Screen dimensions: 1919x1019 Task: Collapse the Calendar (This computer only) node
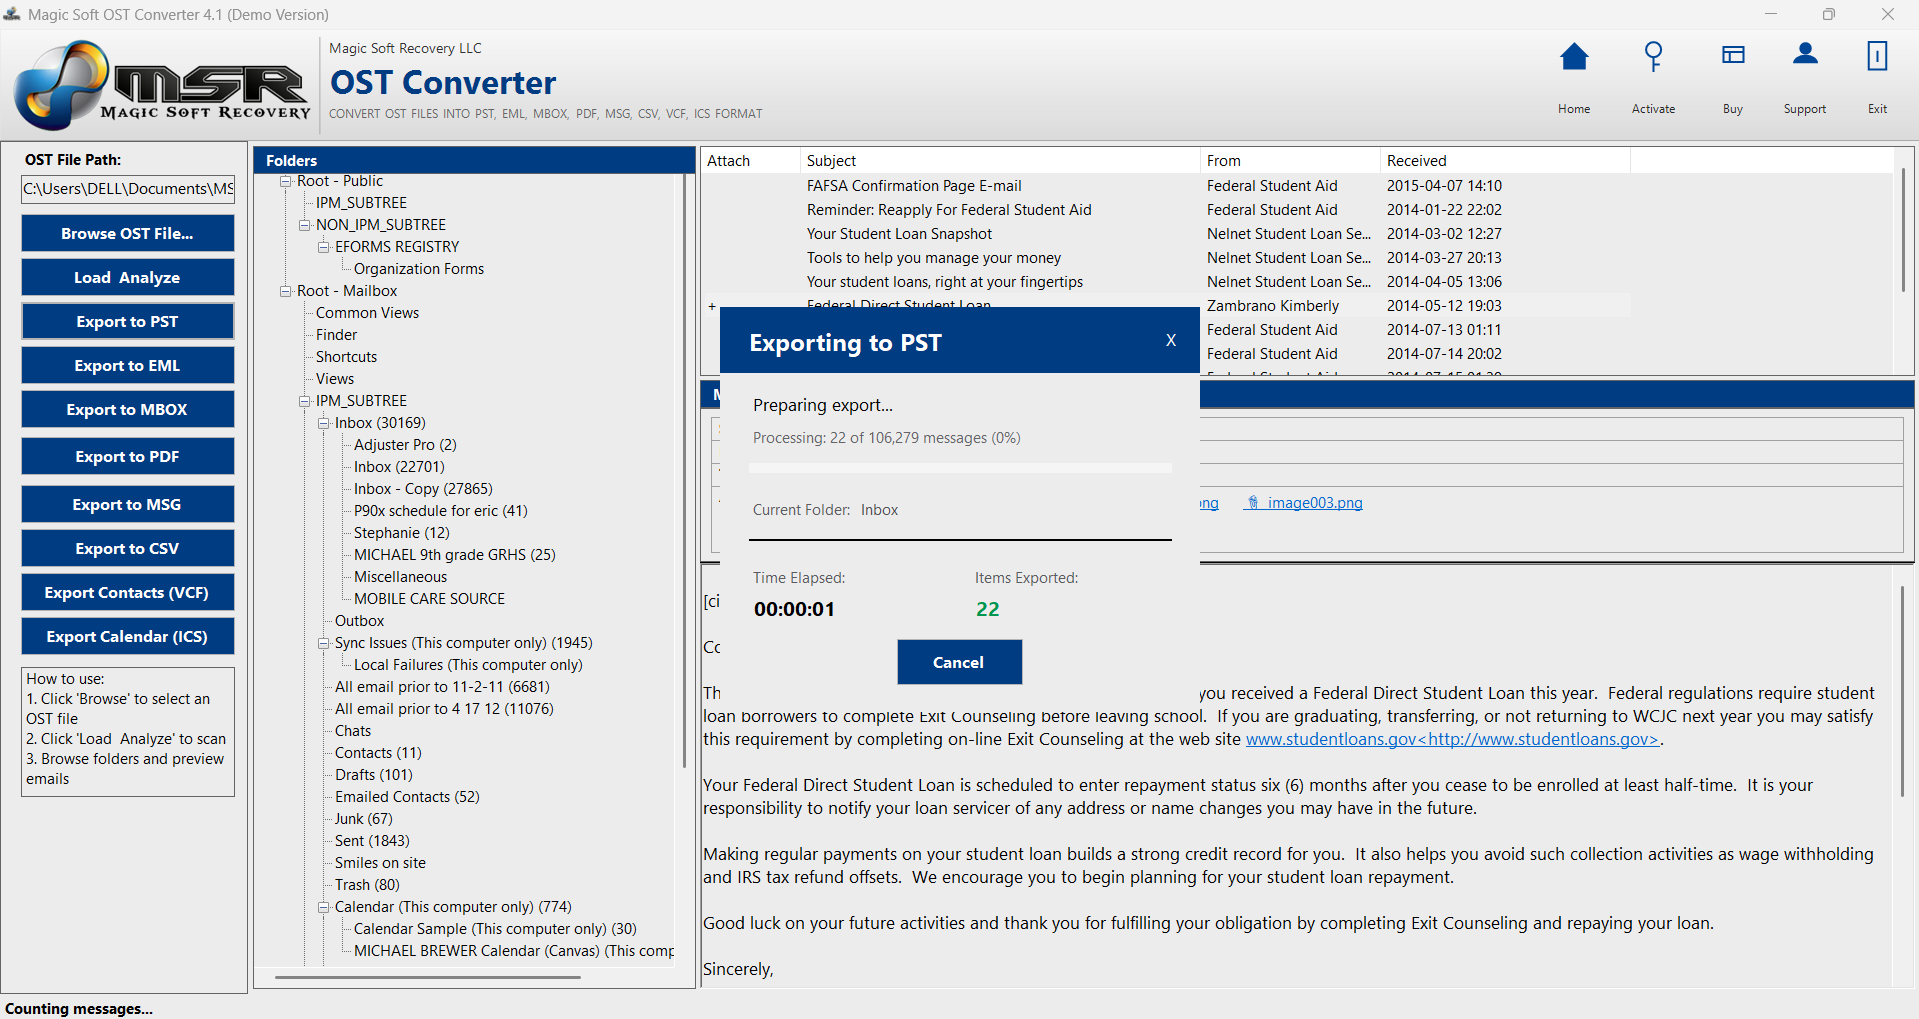323,907
